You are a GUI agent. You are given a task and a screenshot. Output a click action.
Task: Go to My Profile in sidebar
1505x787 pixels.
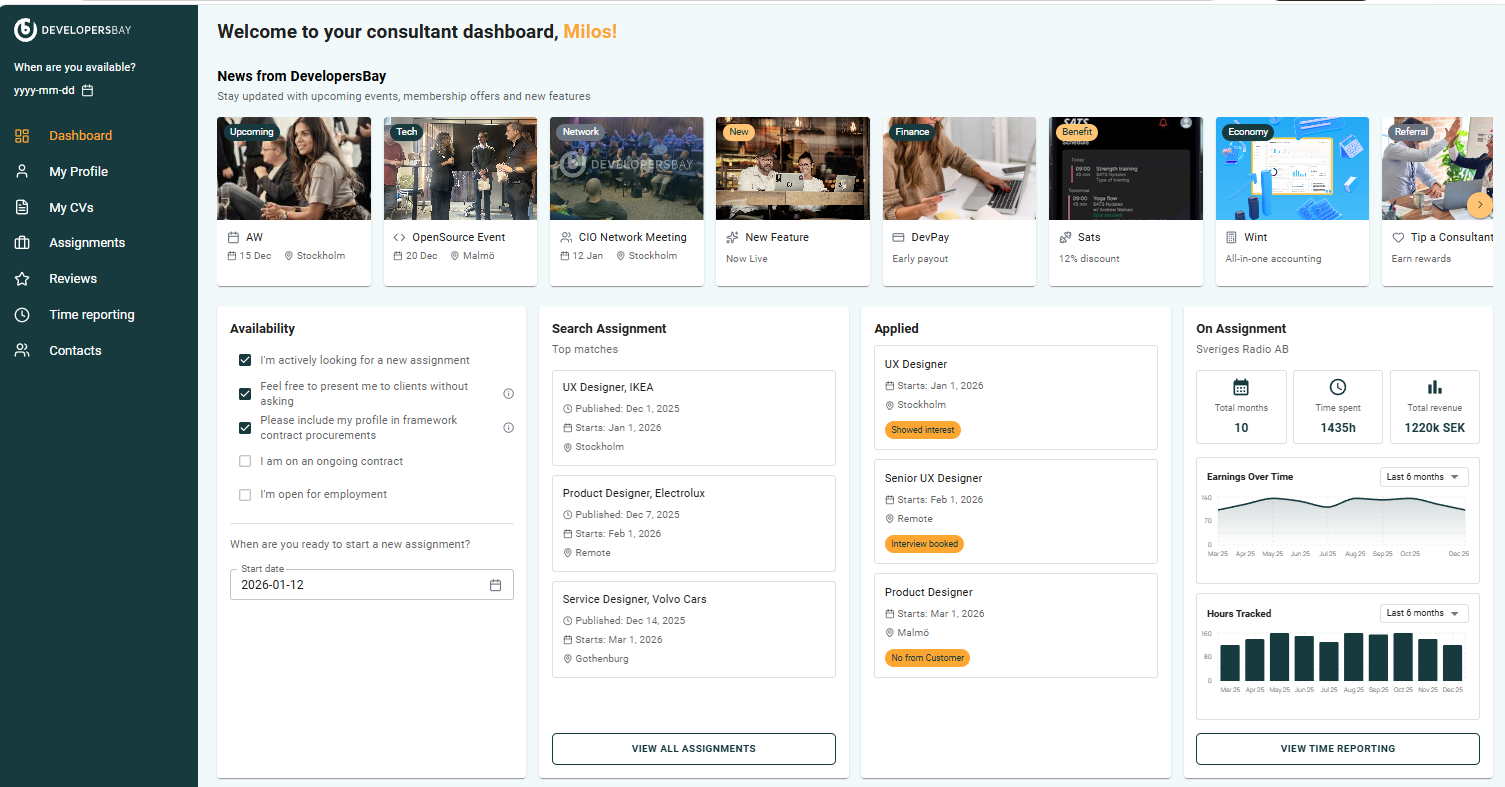tap(78, 172)
